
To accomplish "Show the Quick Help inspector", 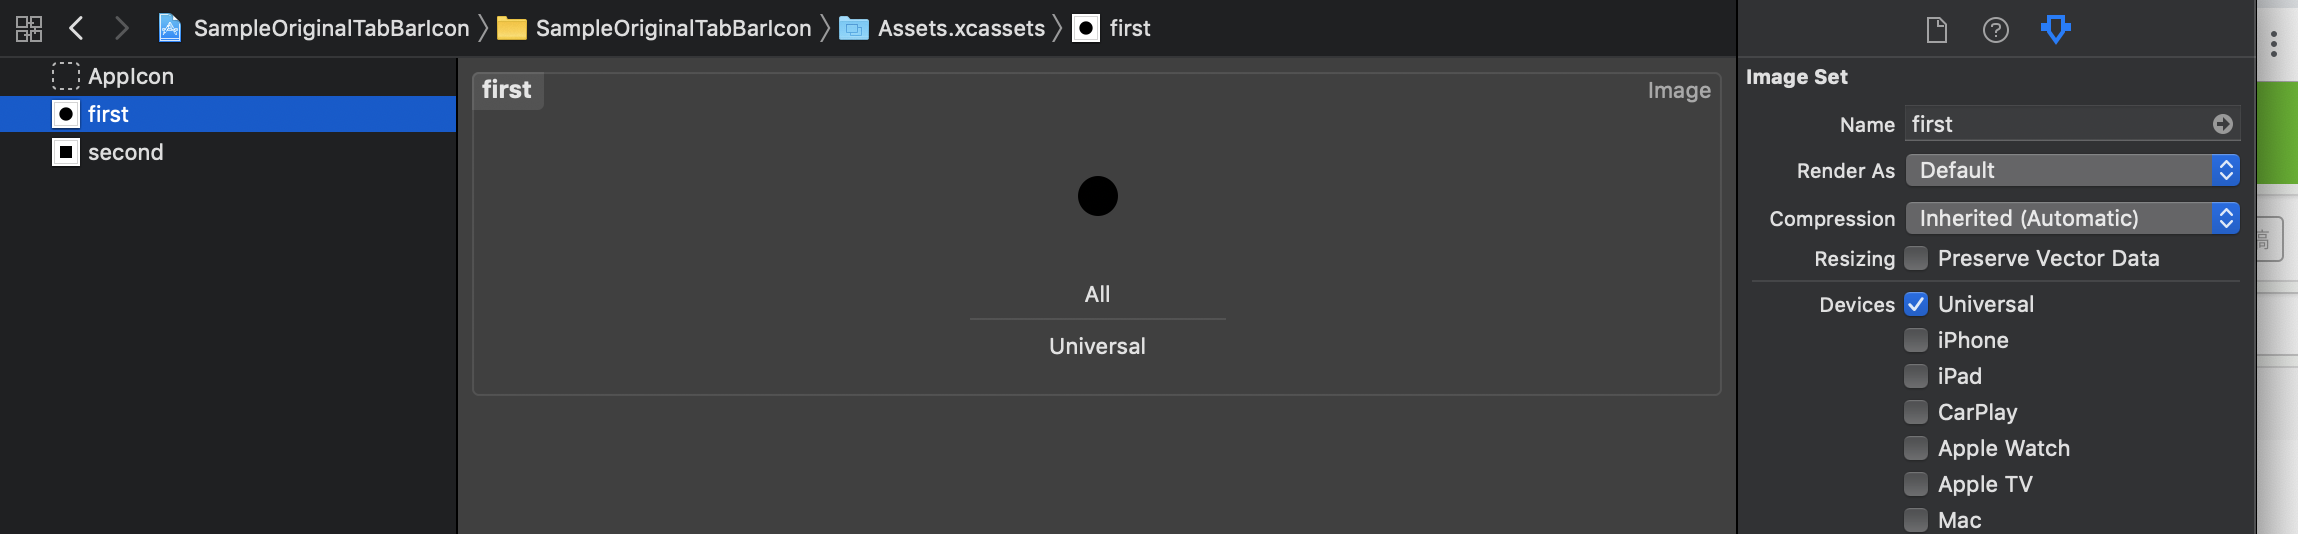I will [1995, 30].
